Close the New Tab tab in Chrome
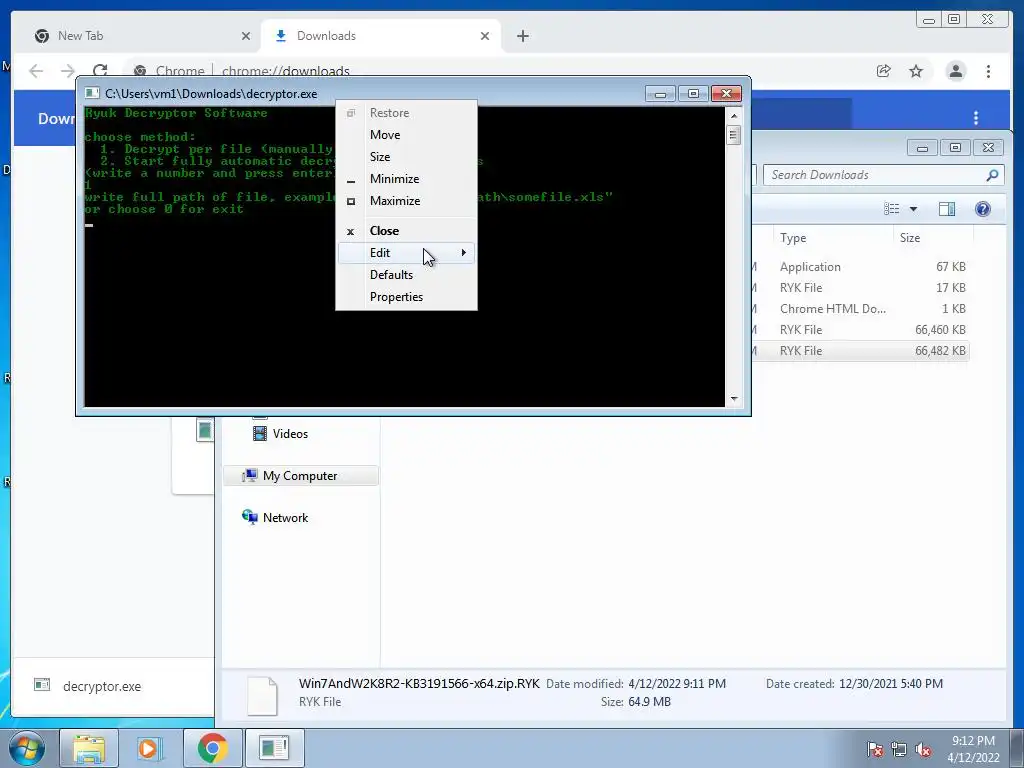This screenshot has width=1024, height=768. 246,36
